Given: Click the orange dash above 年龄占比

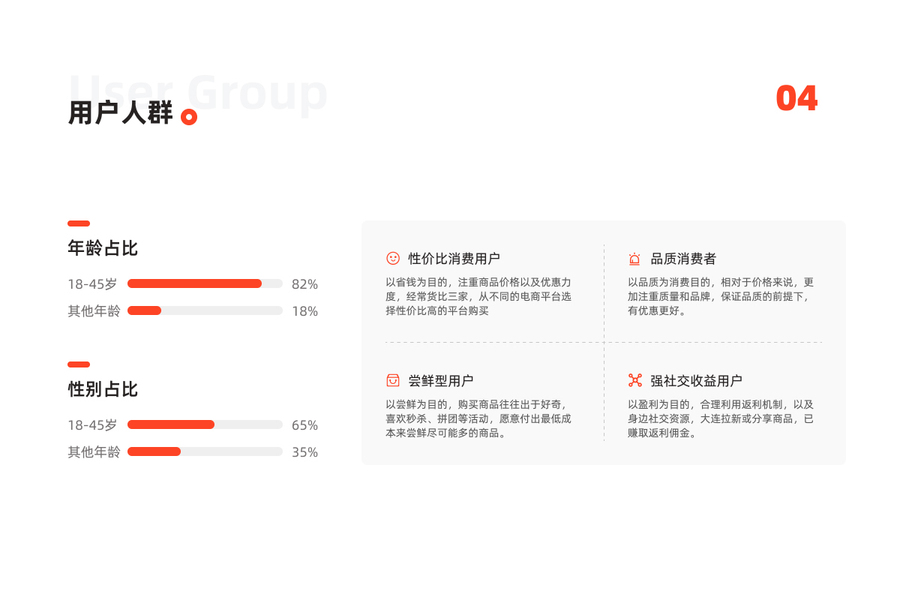Looking at the screenshot, I should click(79, 223).
